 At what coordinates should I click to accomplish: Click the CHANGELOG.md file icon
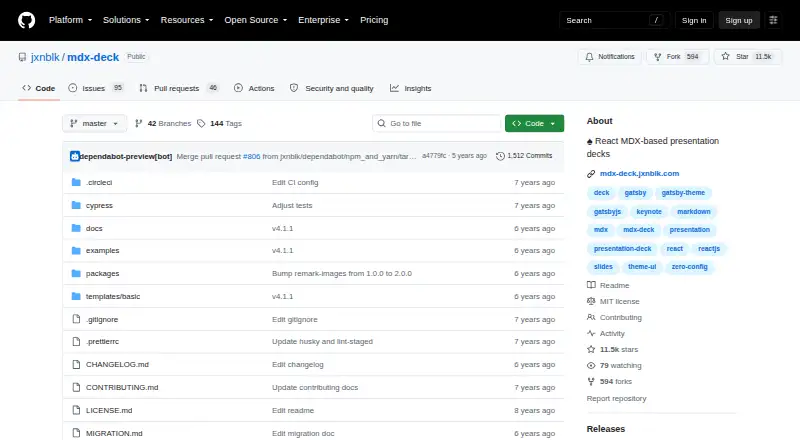[76, 364]
